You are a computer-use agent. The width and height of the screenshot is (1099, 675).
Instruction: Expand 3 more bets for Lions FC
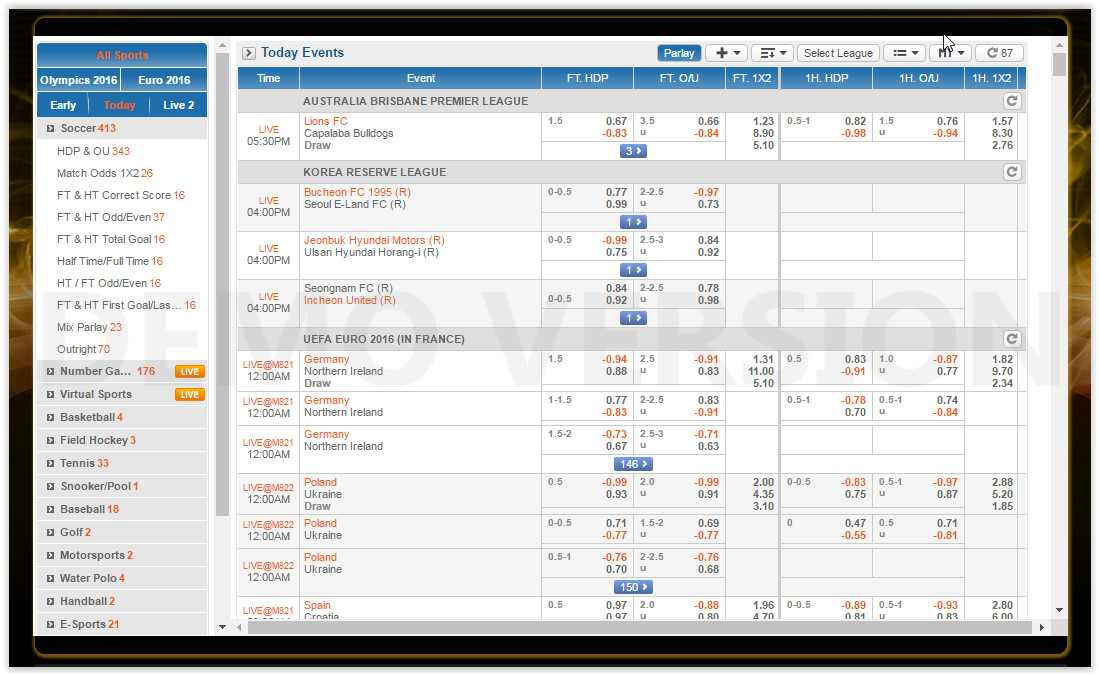(633, 151)
